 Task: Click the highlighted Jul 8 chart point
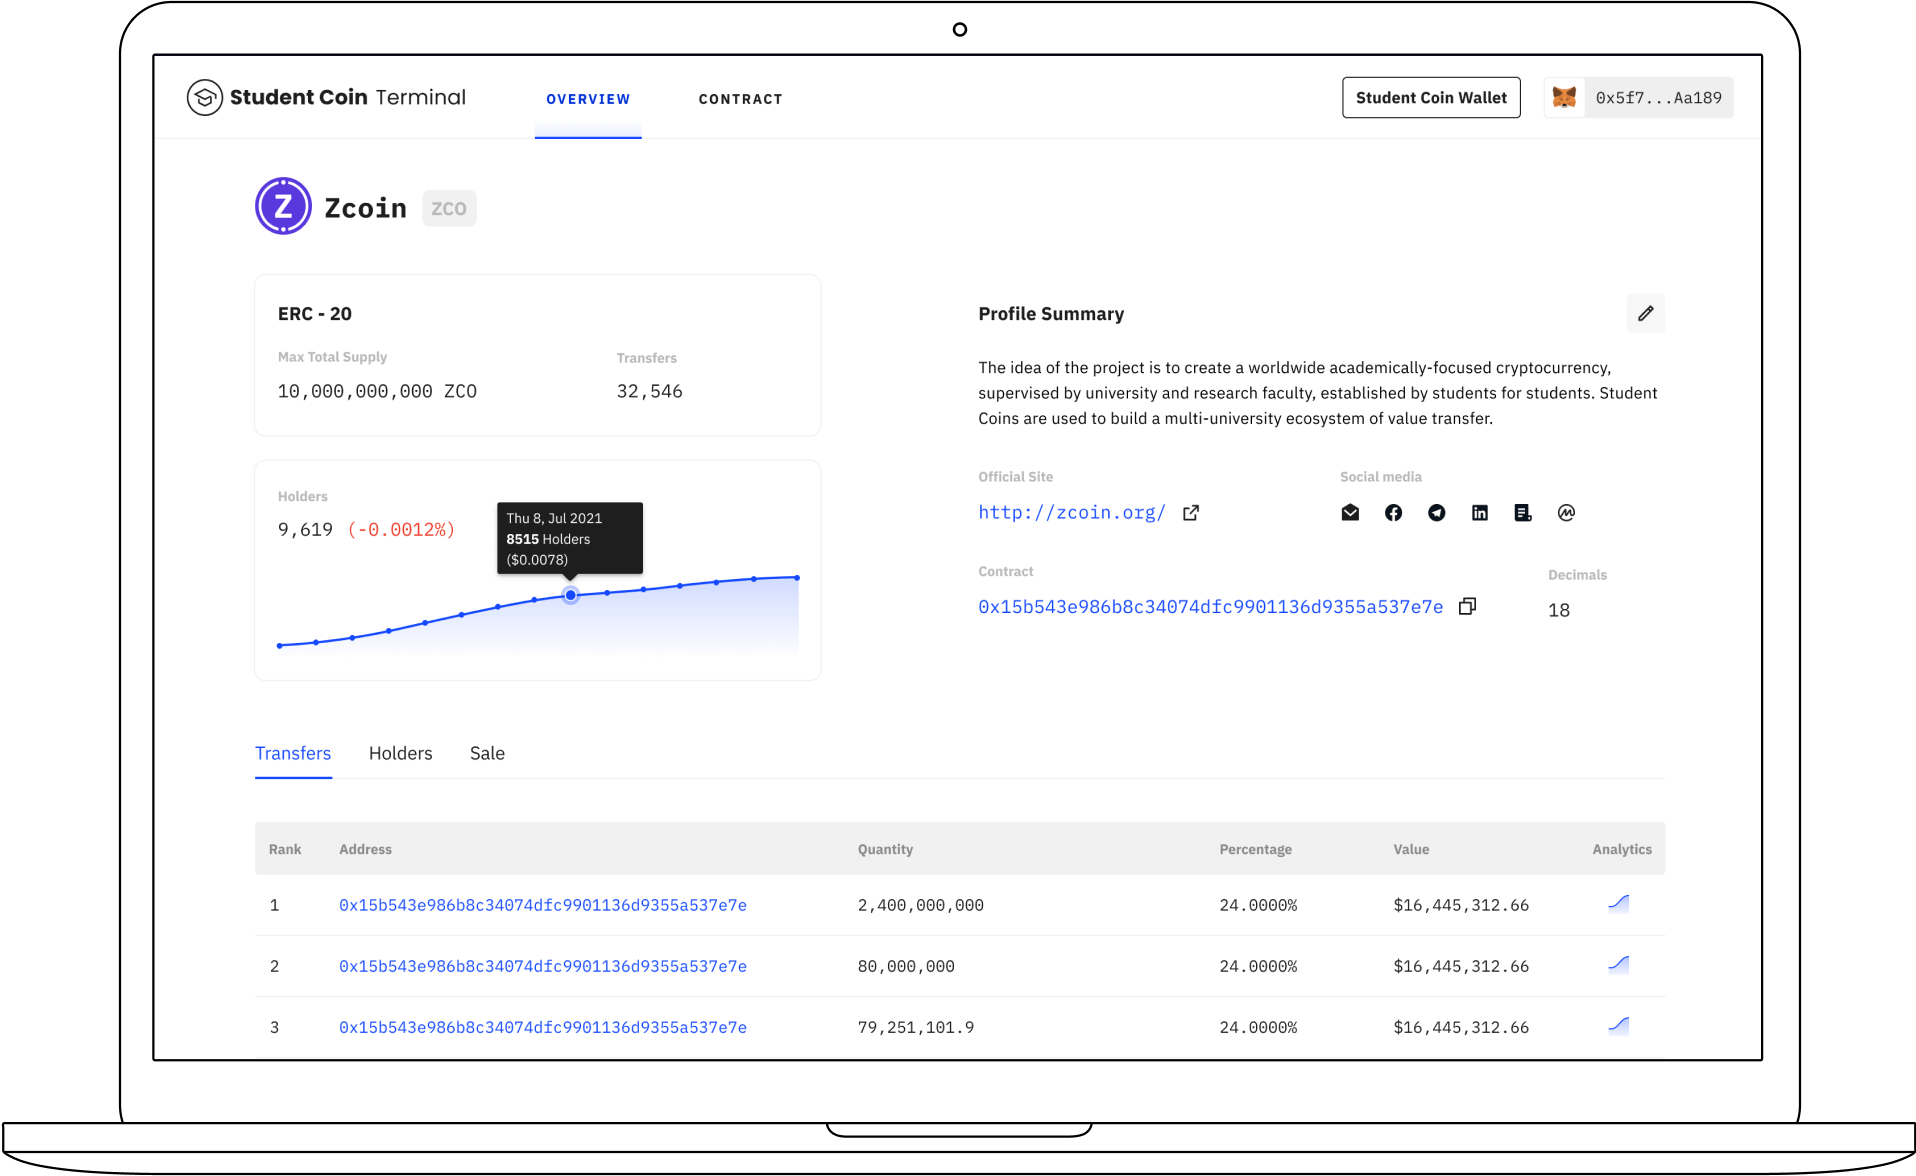570,595
